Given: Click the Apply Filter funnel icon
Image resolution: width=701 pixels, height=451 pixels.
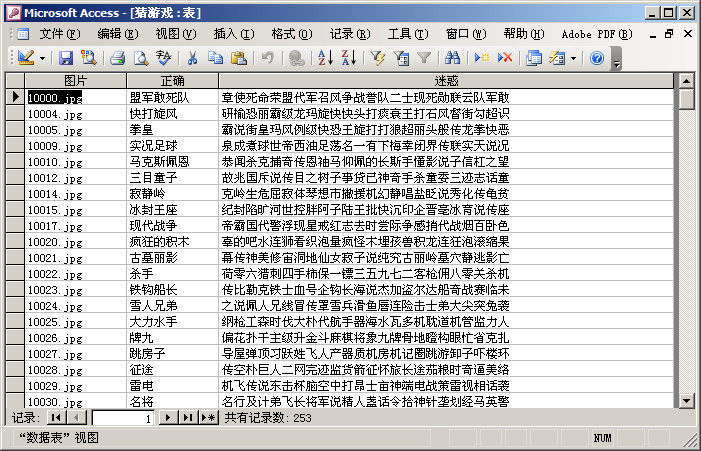Looking at the screenshot, I should 424,58.
